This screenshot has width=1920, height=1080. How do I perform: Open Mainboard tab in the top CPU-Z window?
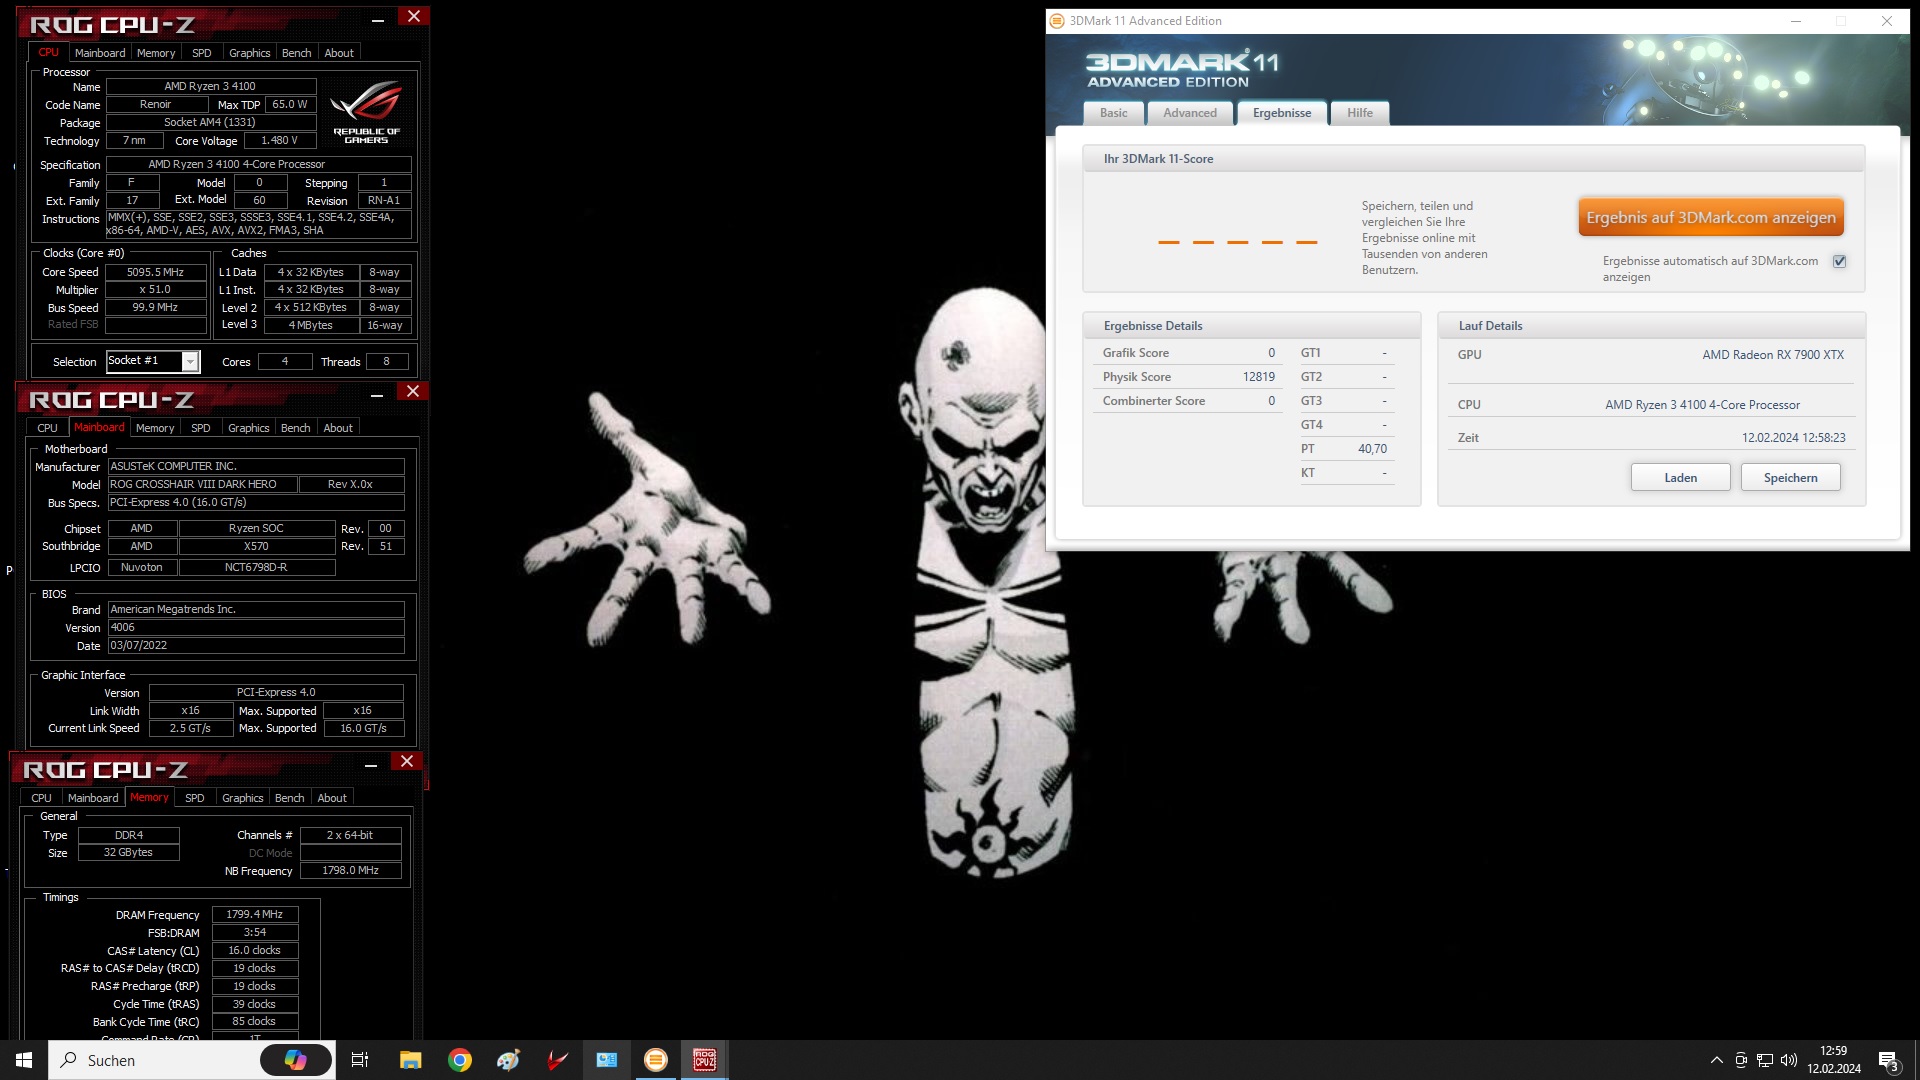click(x=100, y=53)
